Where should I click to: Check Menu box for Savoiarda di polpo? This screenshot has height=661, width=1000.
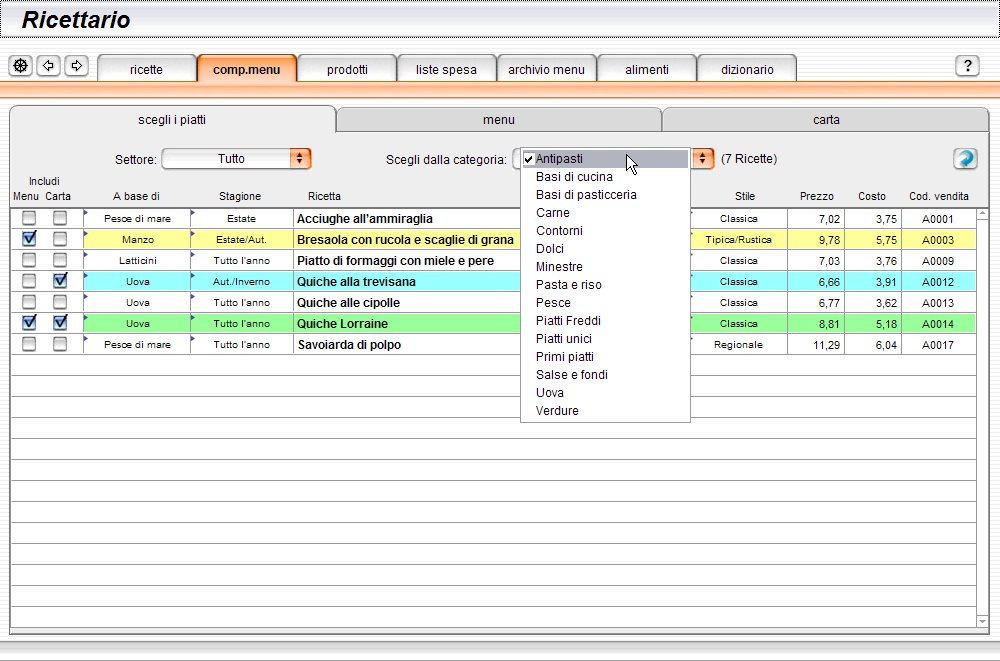[x=29, y=345]
